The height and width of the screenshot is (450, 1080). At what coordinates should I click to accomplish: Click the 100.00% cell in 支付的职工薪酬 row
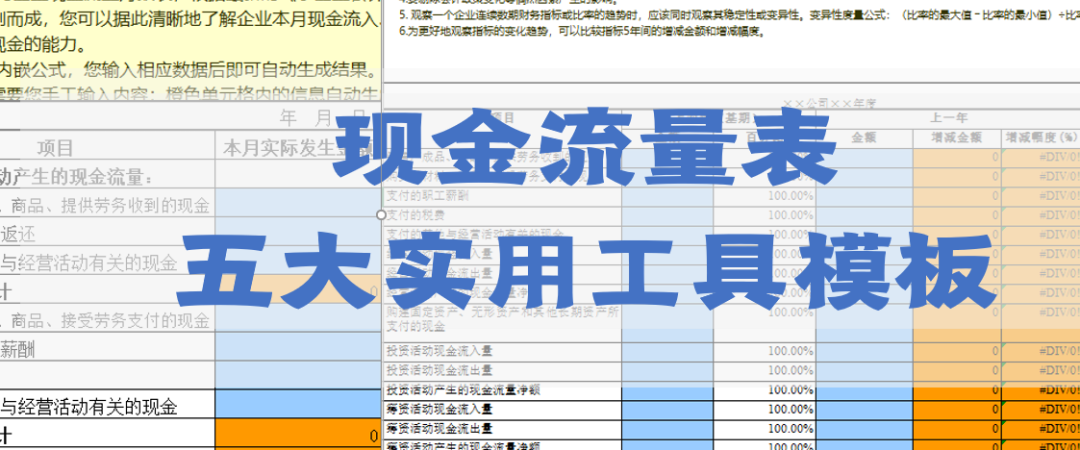(765, 196)
